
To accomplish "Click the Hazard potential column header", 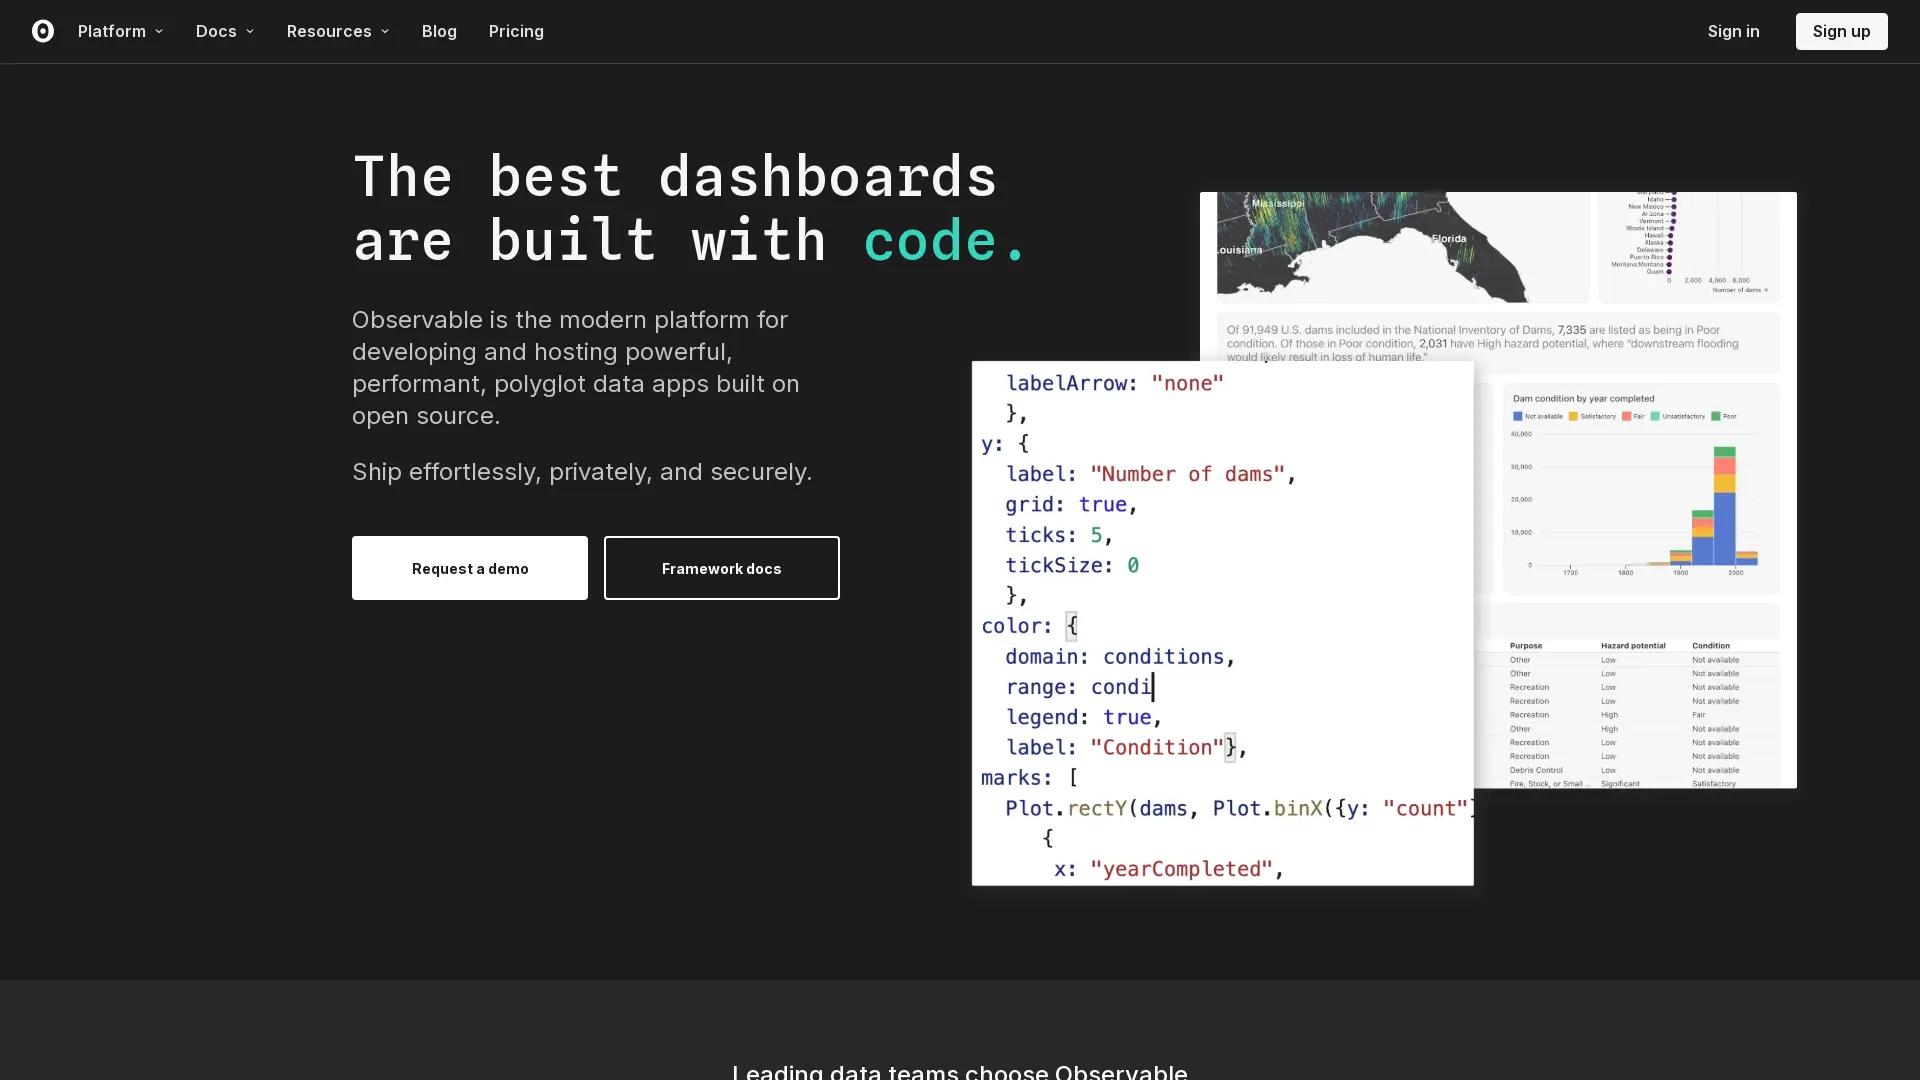I will coord(1634,646).
